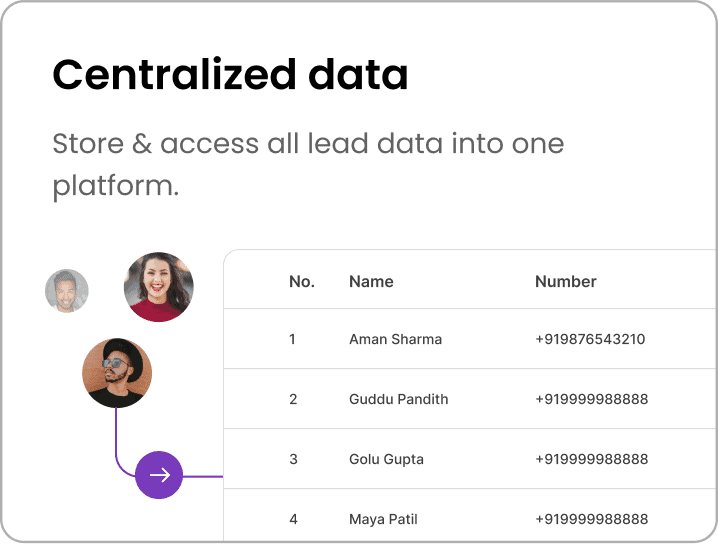Click phone number +919876543210
Image resolution: width=718 pixels, height=544 pixels.
tap(590, 339)
